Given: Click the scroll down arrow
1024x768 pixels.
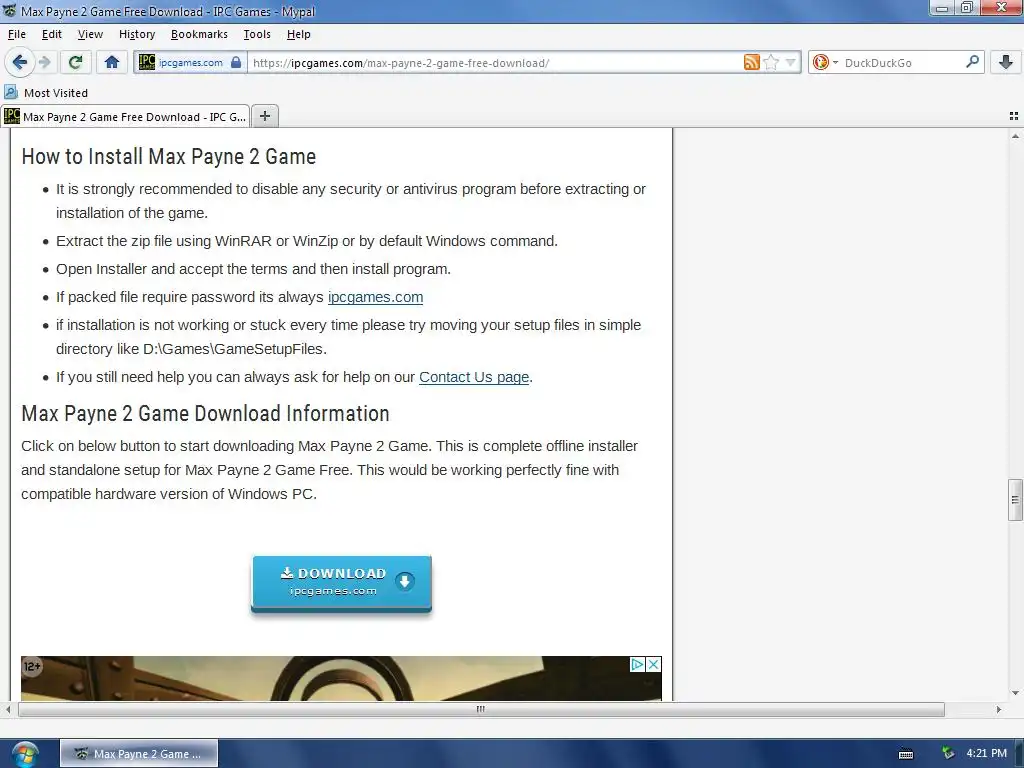Looking at the screenshot, I should coord(1015,693).
